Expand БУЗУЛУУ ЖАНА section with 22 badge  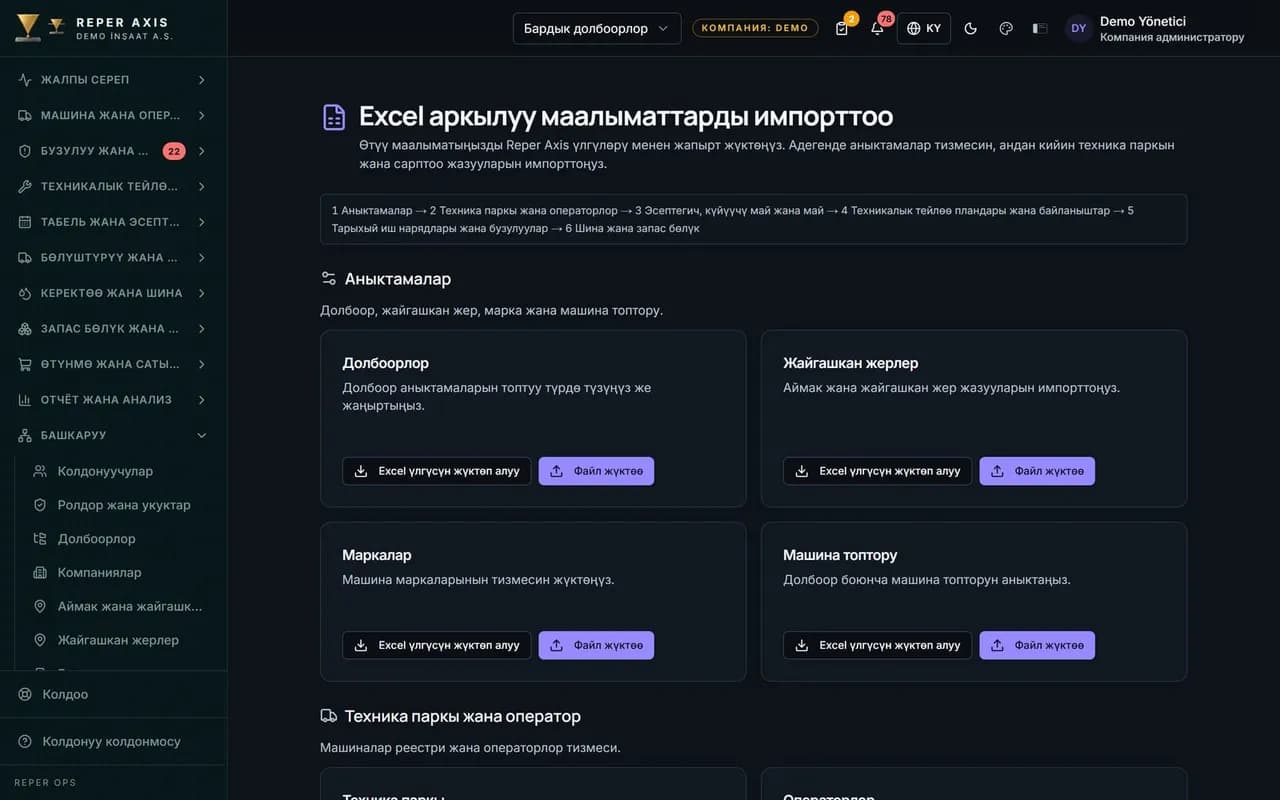tap(113, 151)
